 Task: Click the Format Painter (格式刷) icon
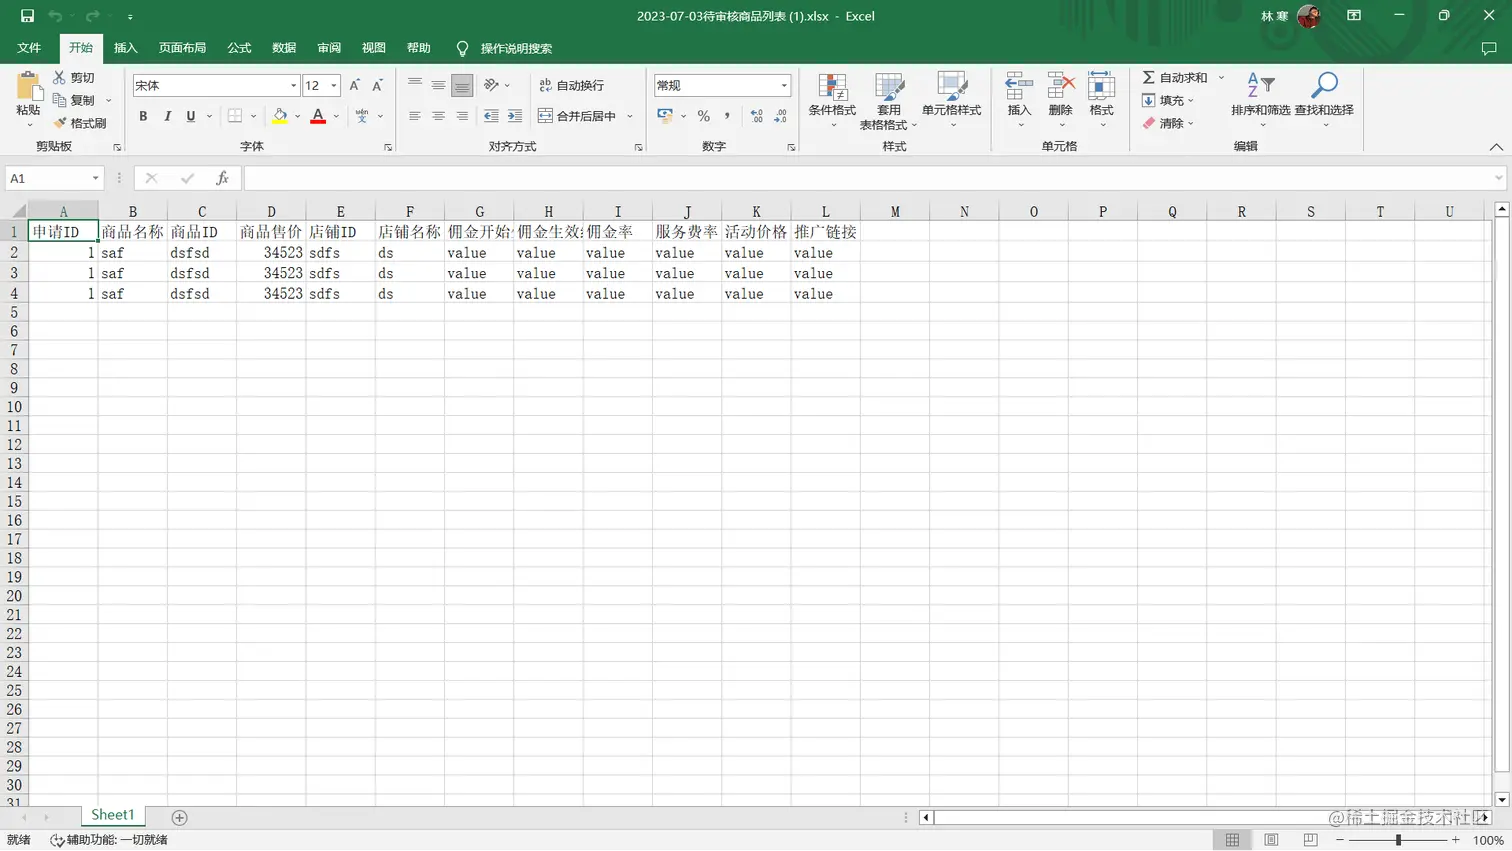[x=59, y=123]
